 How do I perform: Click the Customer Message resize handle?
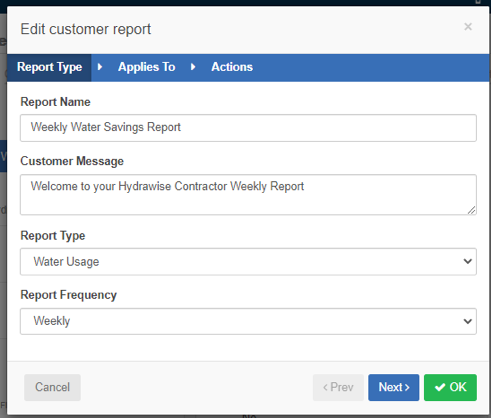471,210
